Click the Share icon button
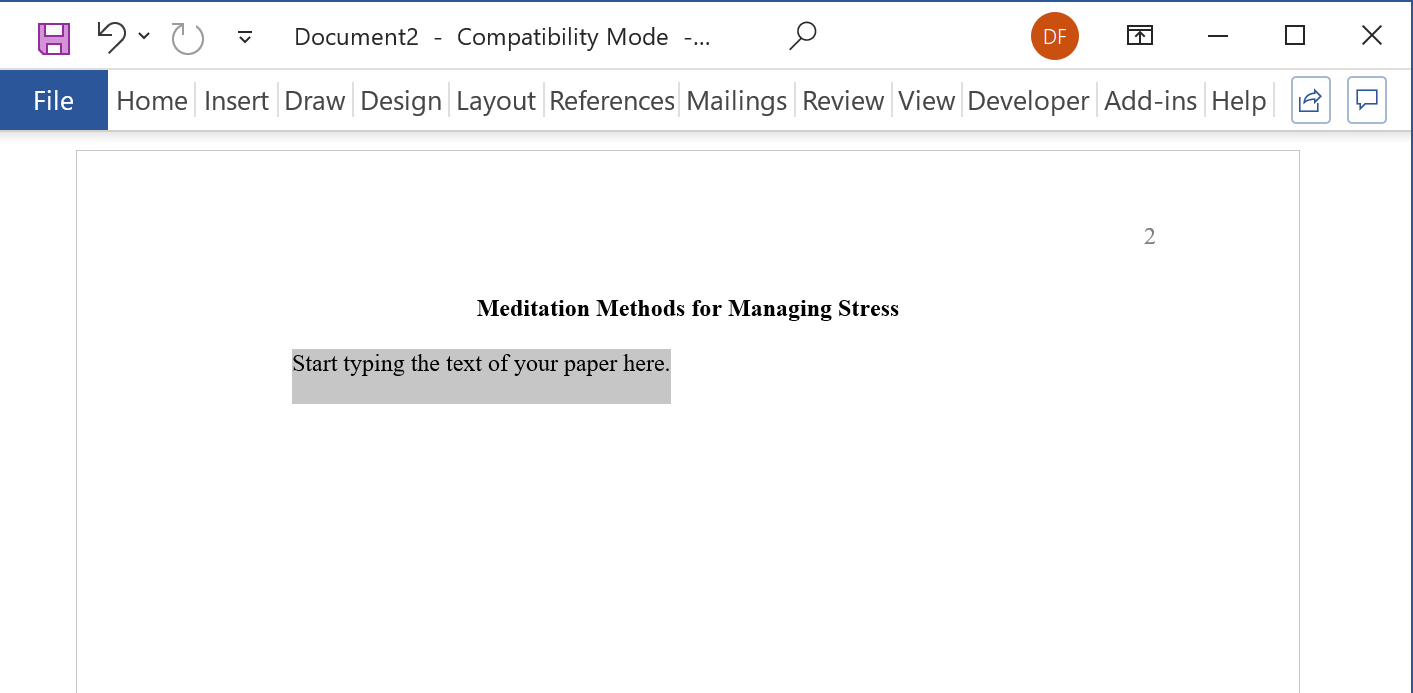The width and height of the screenshot is (1413, 693). pos(1310,100)
